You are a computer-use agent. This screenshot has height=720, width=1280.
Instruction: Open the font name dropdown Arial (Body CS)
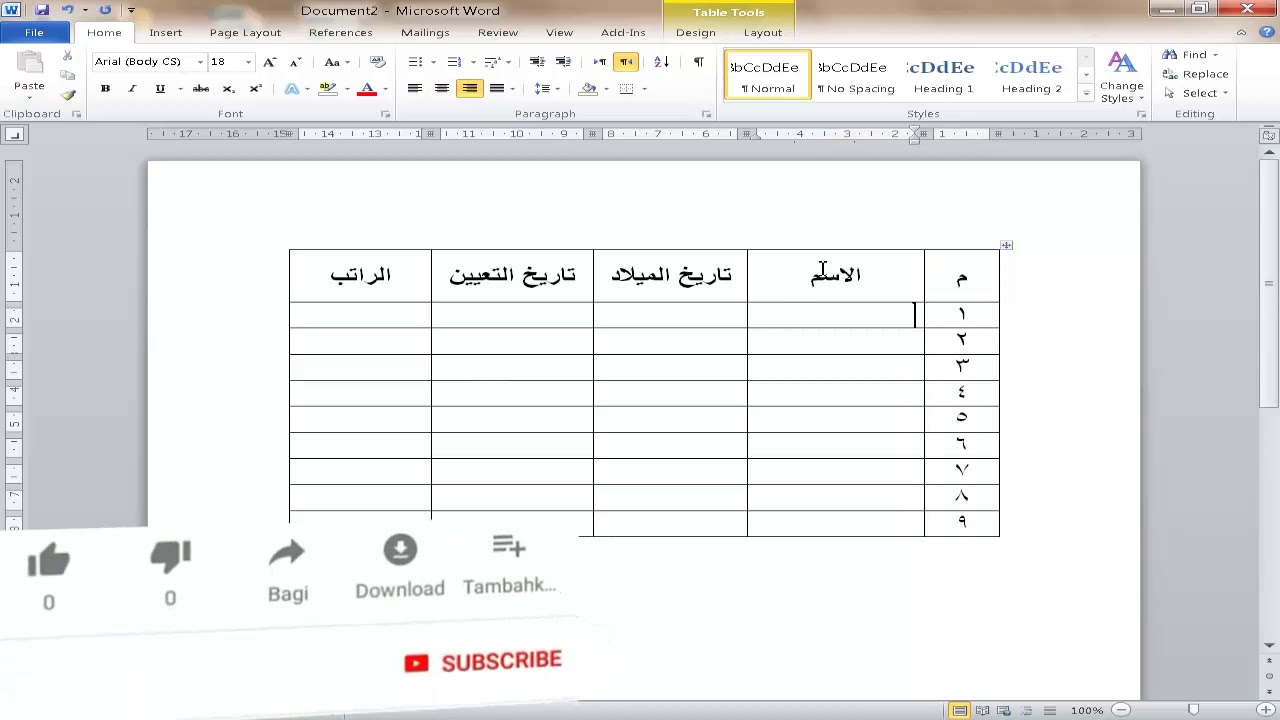[200, 62]
